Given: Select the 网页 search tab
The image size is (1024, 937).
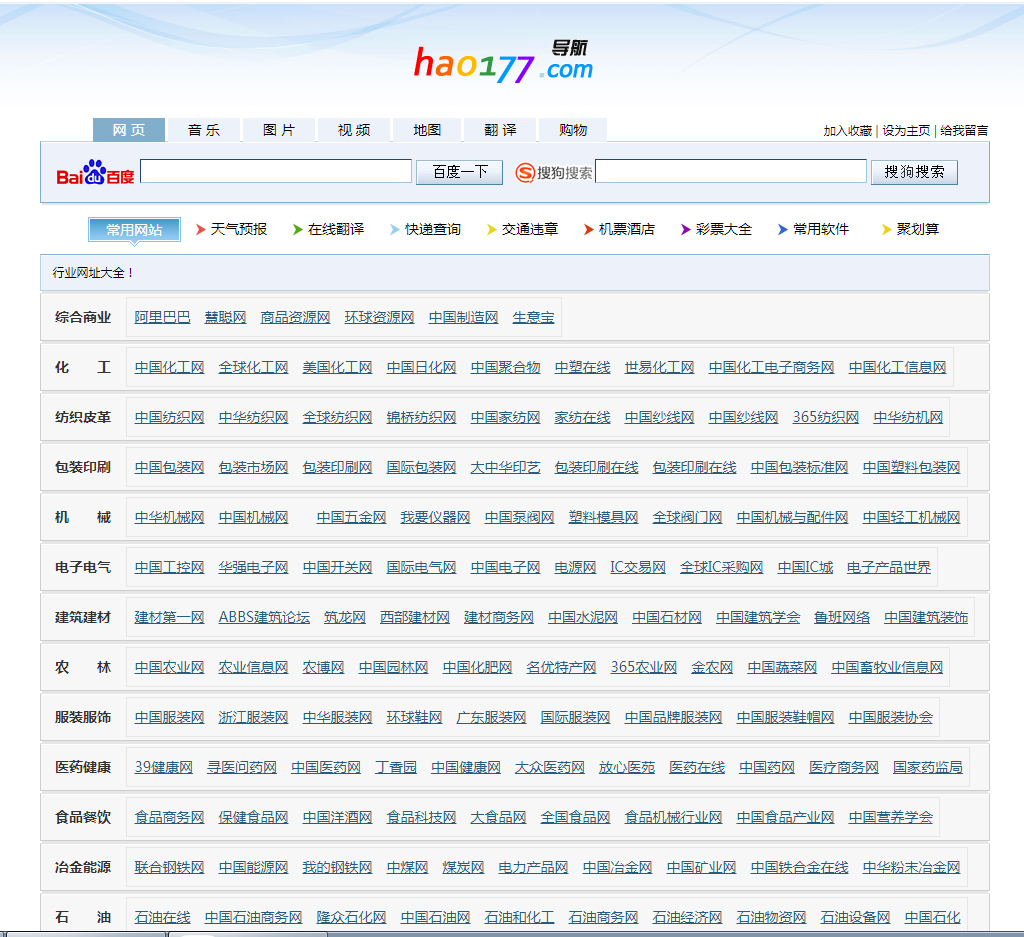Looking at the screenshot, I should [129, 130].
